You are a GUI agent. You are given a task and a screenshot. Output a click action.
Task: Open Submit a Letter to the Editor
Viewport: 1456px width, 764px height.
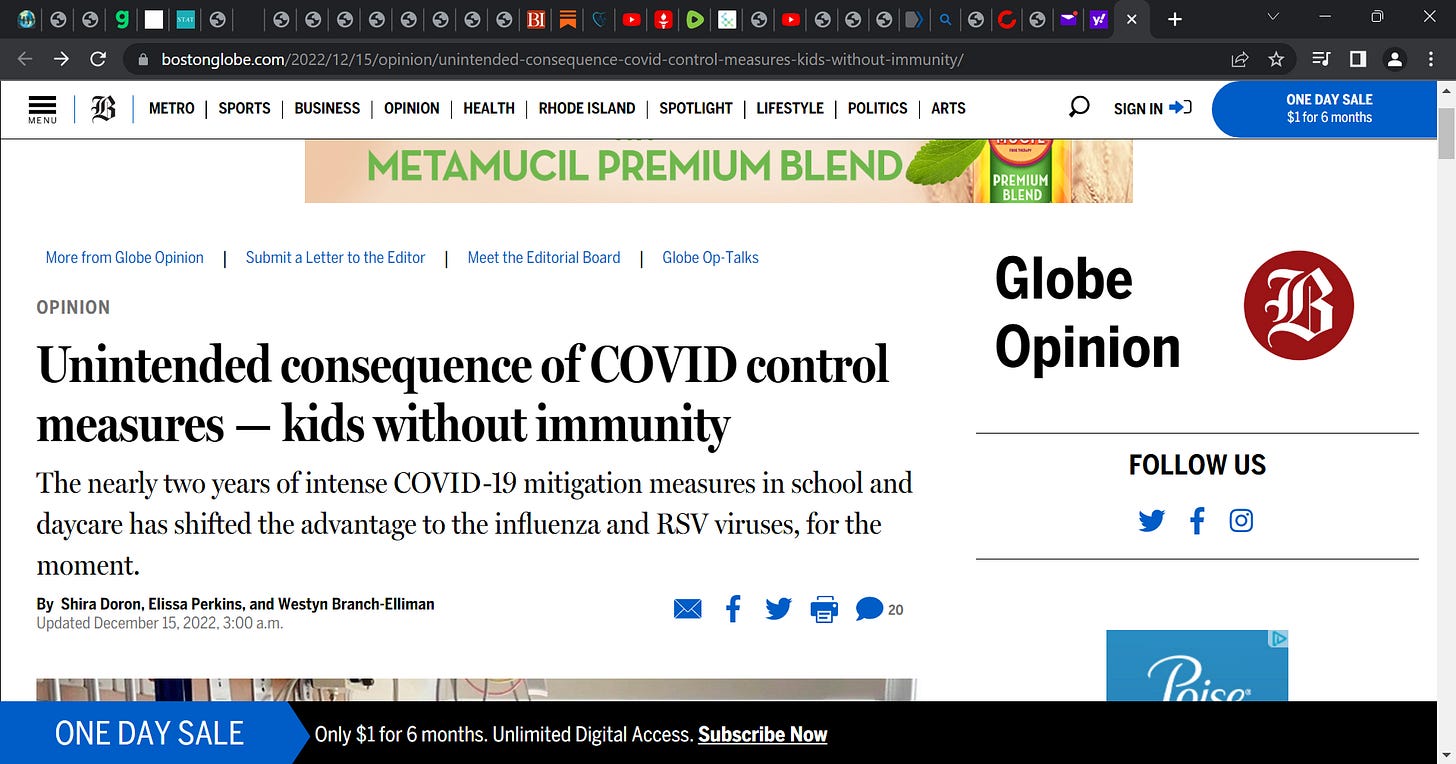click(x=336, y=258)
